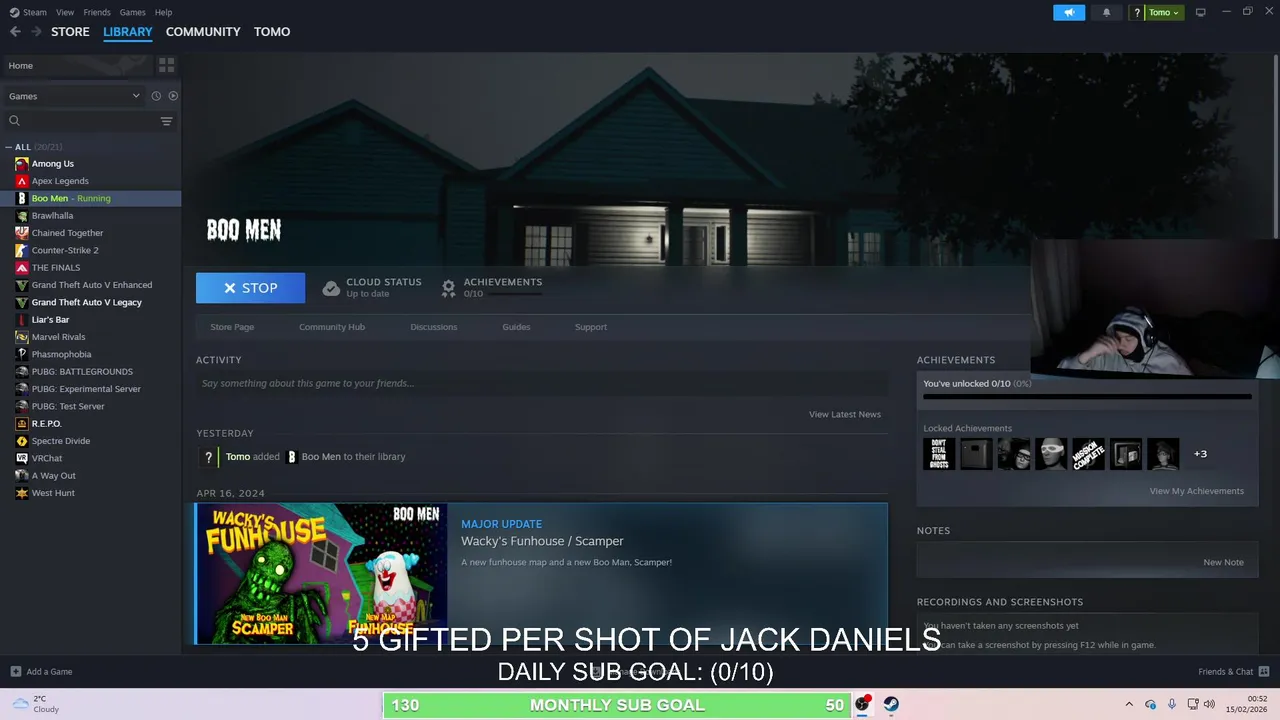The height and width of the screenshot is (720, 1280).
Task: Open the Guides link
Action: [516, 327]
